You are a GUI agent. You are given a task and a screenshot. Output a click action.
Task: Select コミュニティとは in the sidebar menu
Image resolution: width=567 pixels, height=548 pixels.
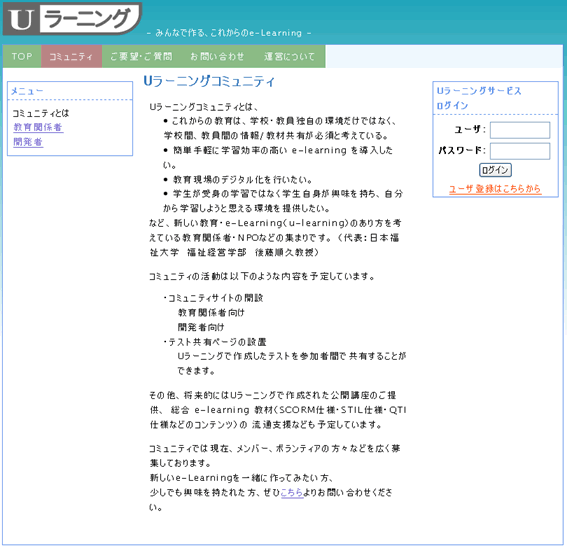pyautogui.click(x=40, y=113)
